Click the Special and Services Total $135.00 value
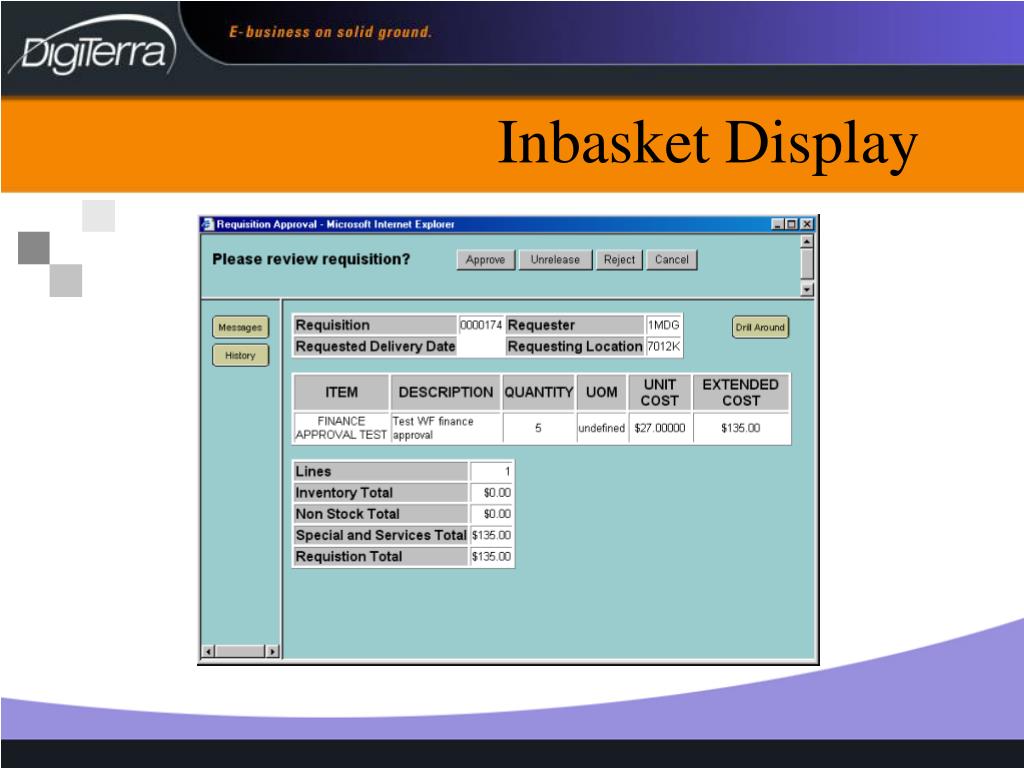Viewport: 1024px width, 768px height. pos(491,535)
